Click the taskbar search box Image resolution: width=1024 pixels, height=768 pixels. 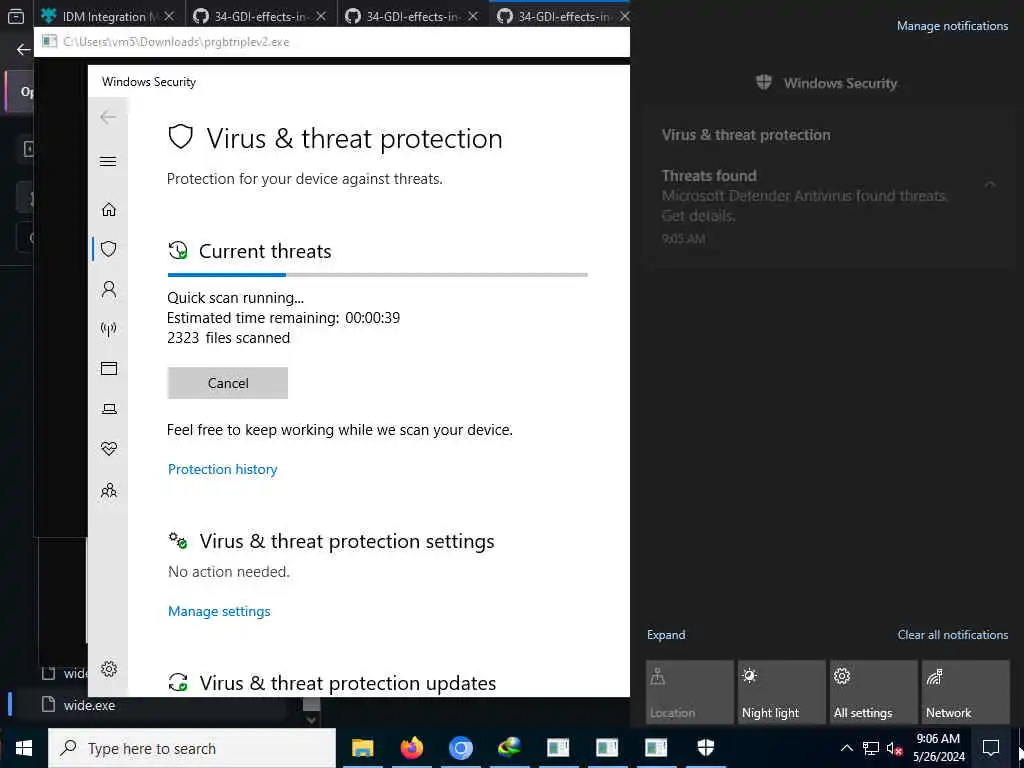[x=192, y=748]
